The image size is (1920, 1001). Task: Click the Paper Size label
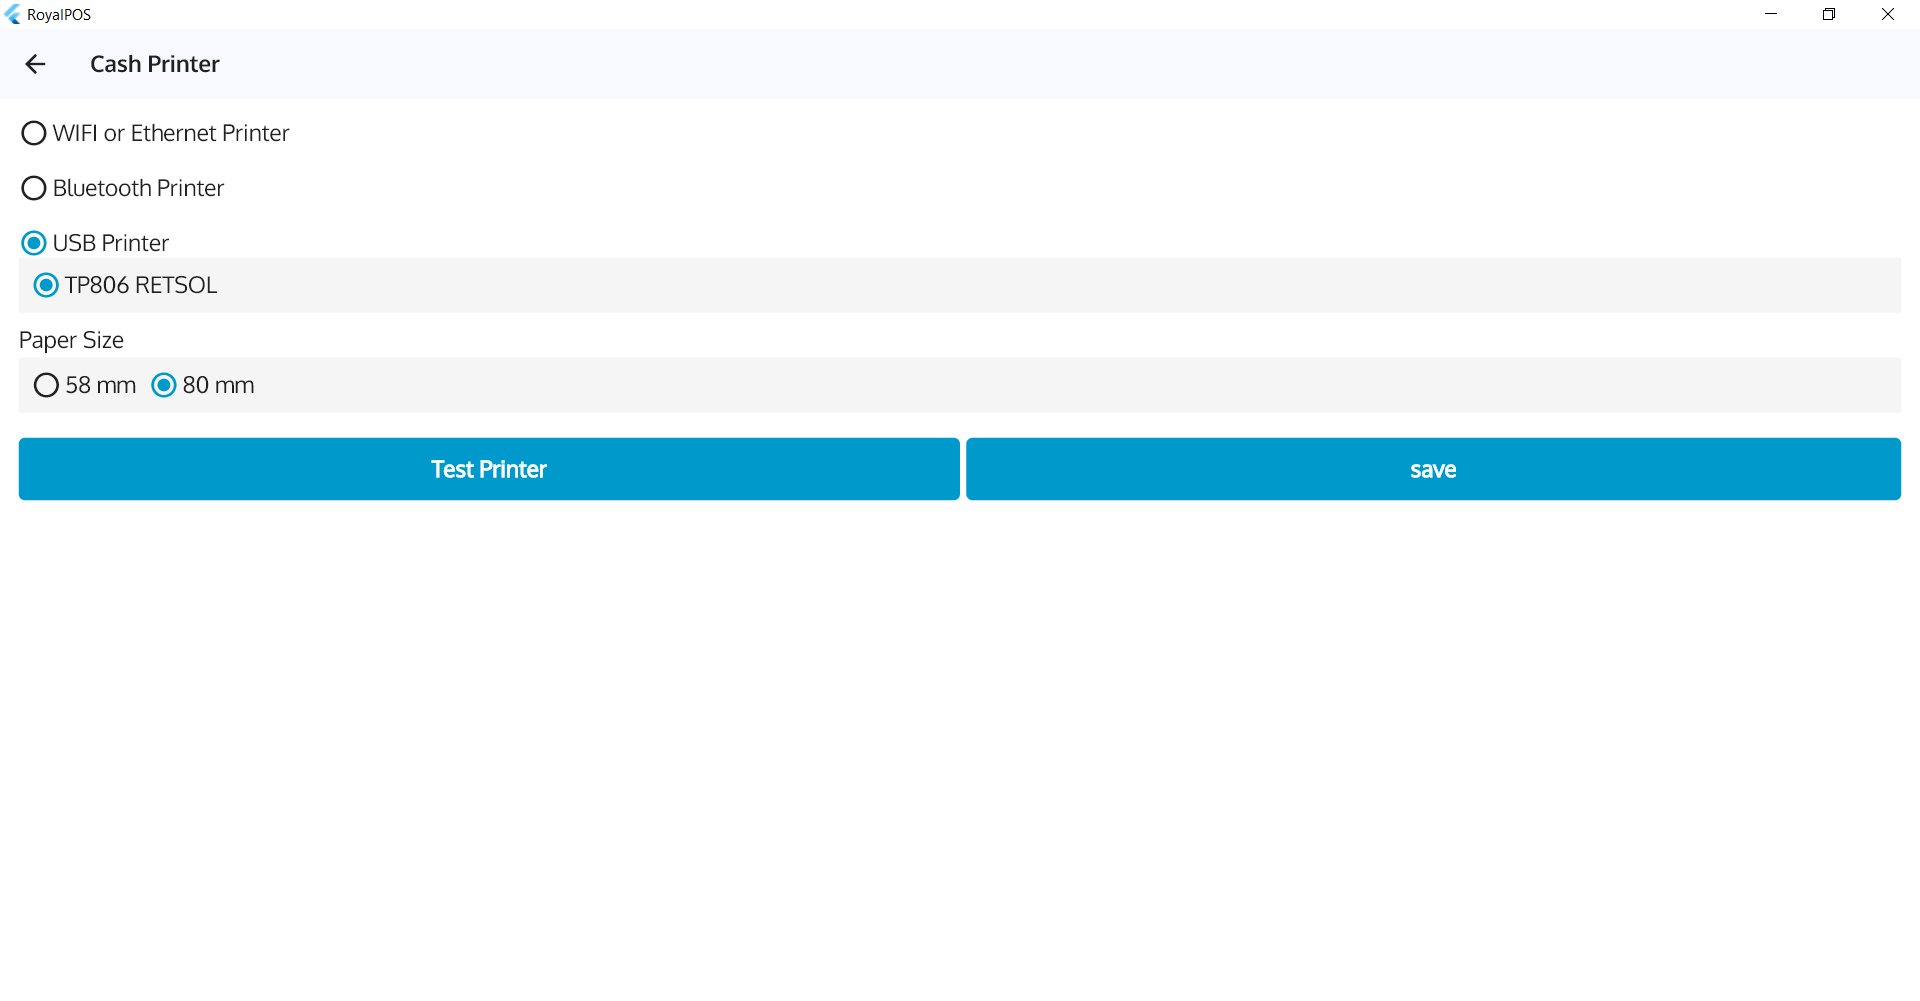click(x=71, y=340)
